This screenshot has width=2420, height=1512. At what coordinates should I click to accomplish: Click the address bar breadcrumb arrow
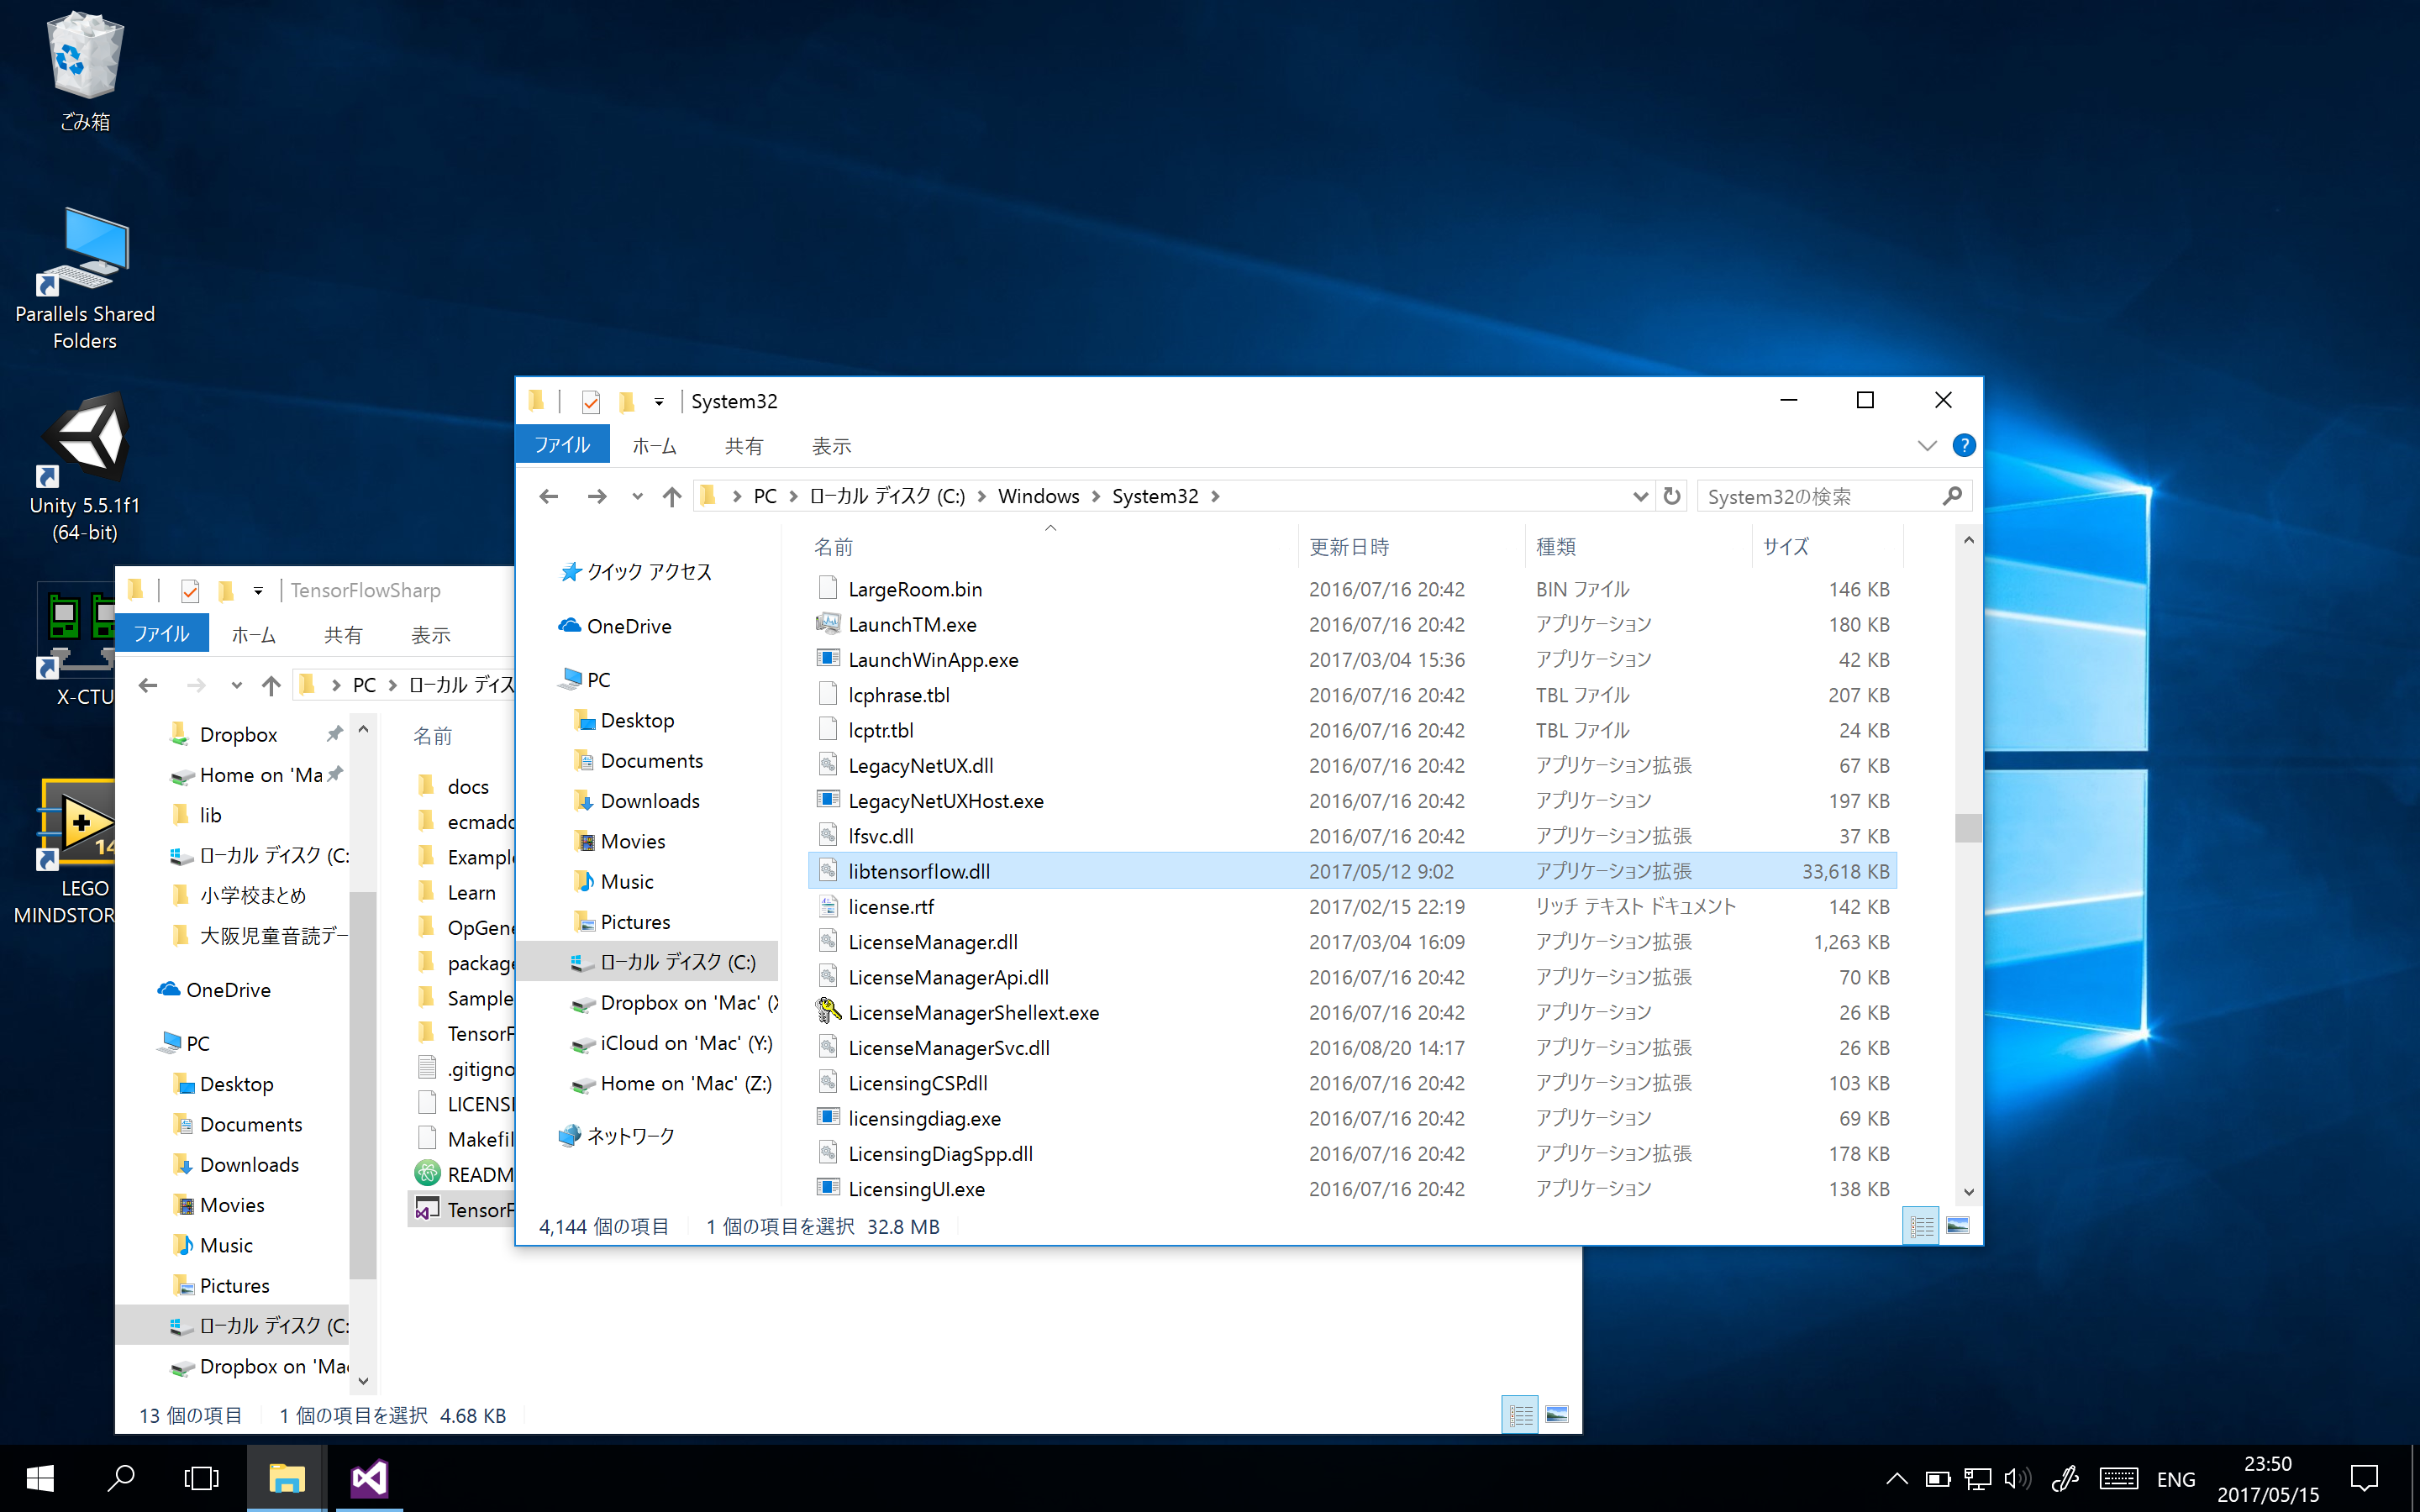tap(1219, 496)
